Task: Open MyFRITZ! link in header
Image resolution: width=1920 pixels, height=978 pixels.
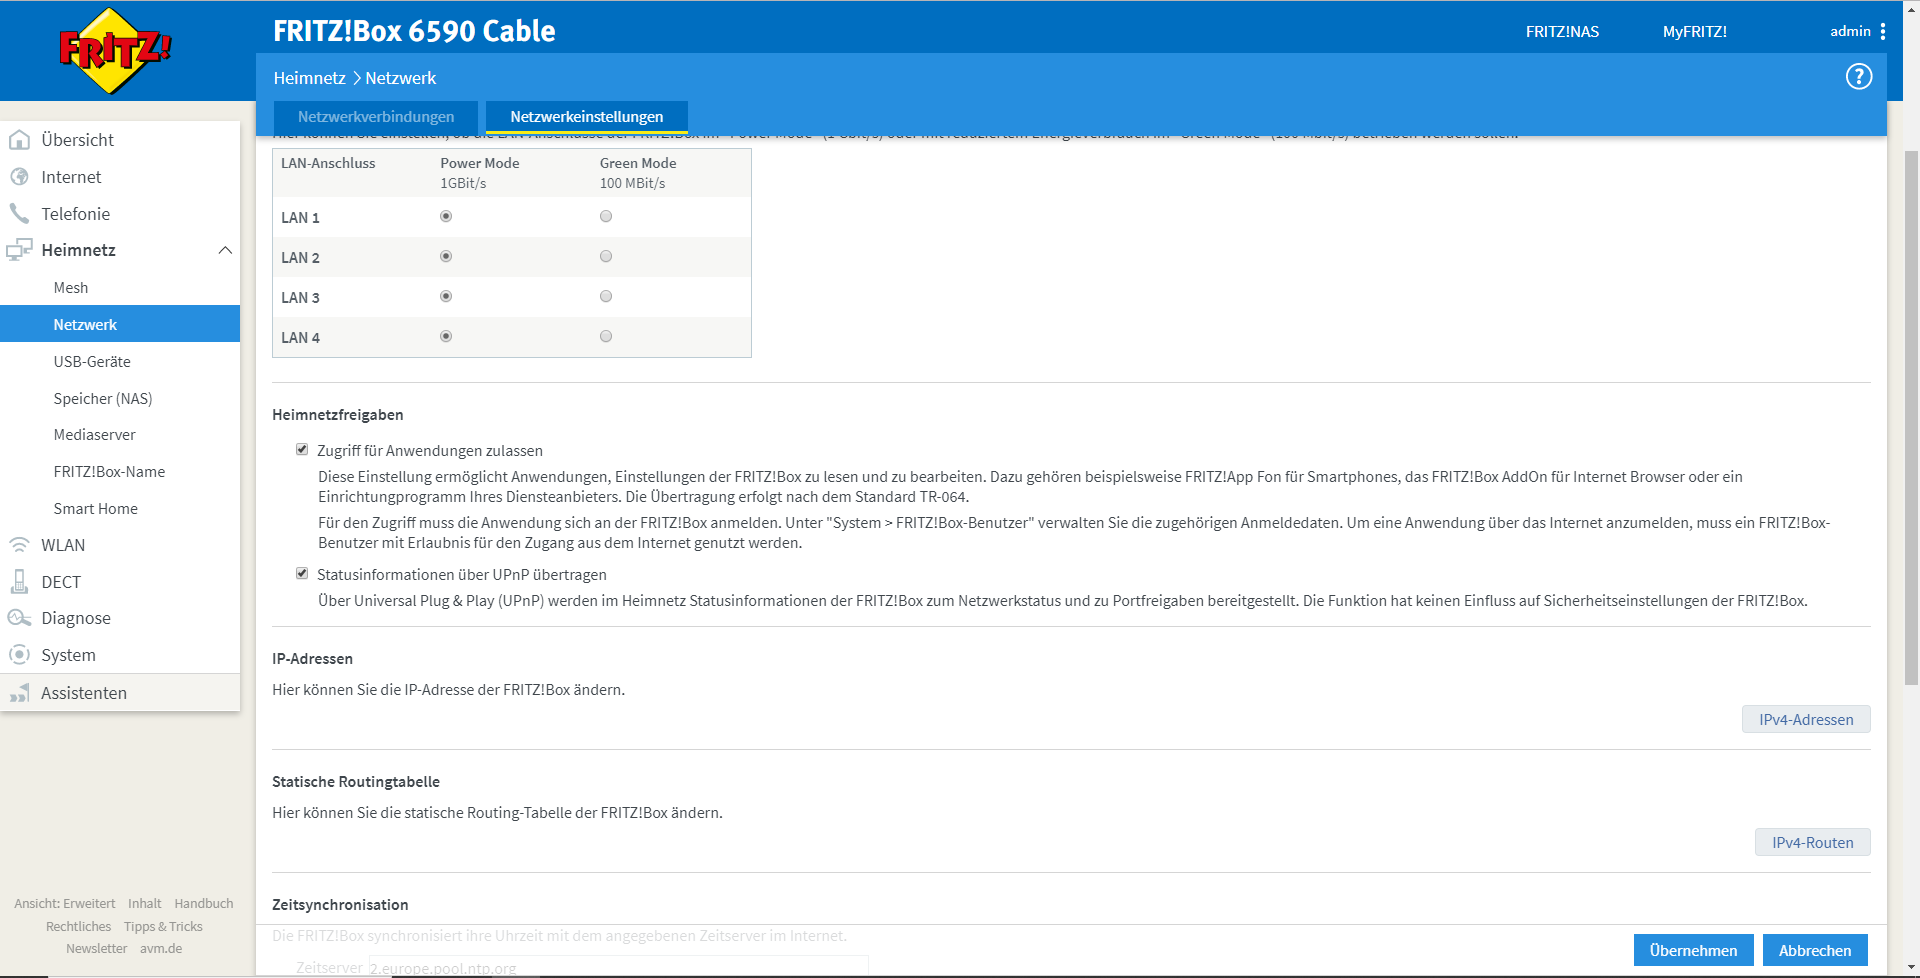Action: [x=1694, y=32]
